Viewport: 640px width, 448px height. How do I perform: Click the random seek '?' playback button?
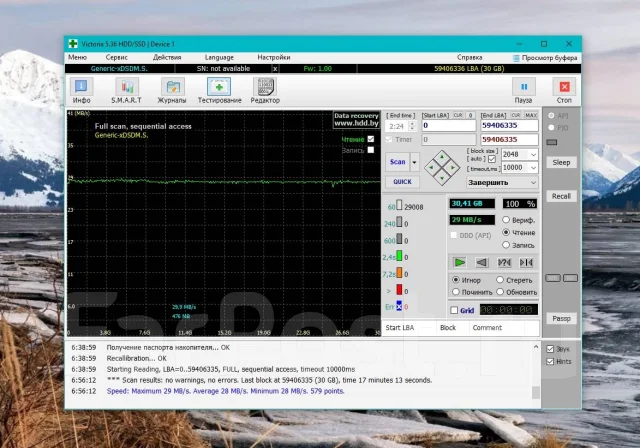tap(504, 262)
